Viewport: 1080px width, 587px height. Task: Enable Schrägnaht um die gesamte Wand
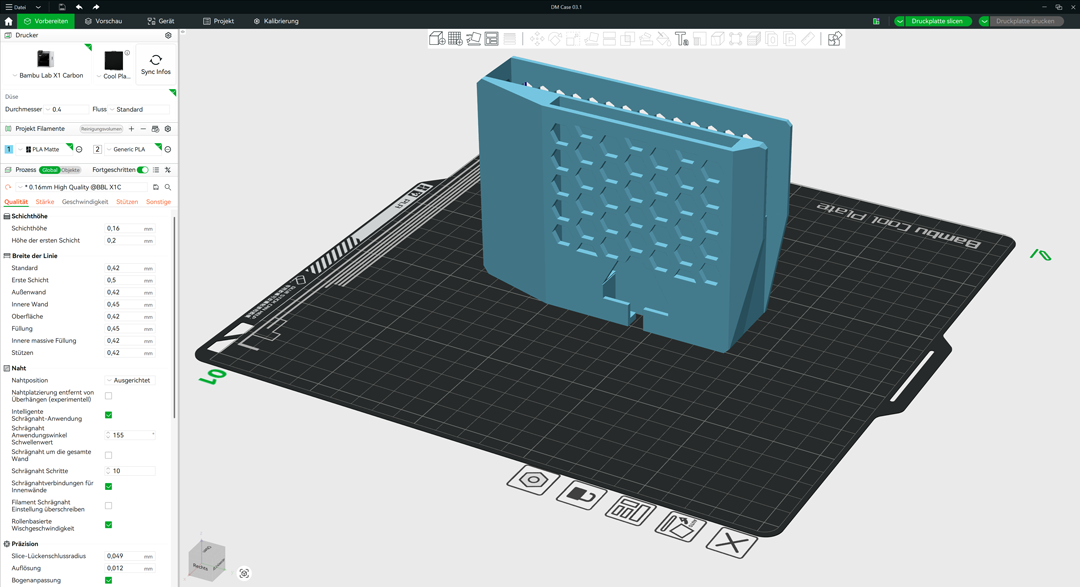point(108,455)
